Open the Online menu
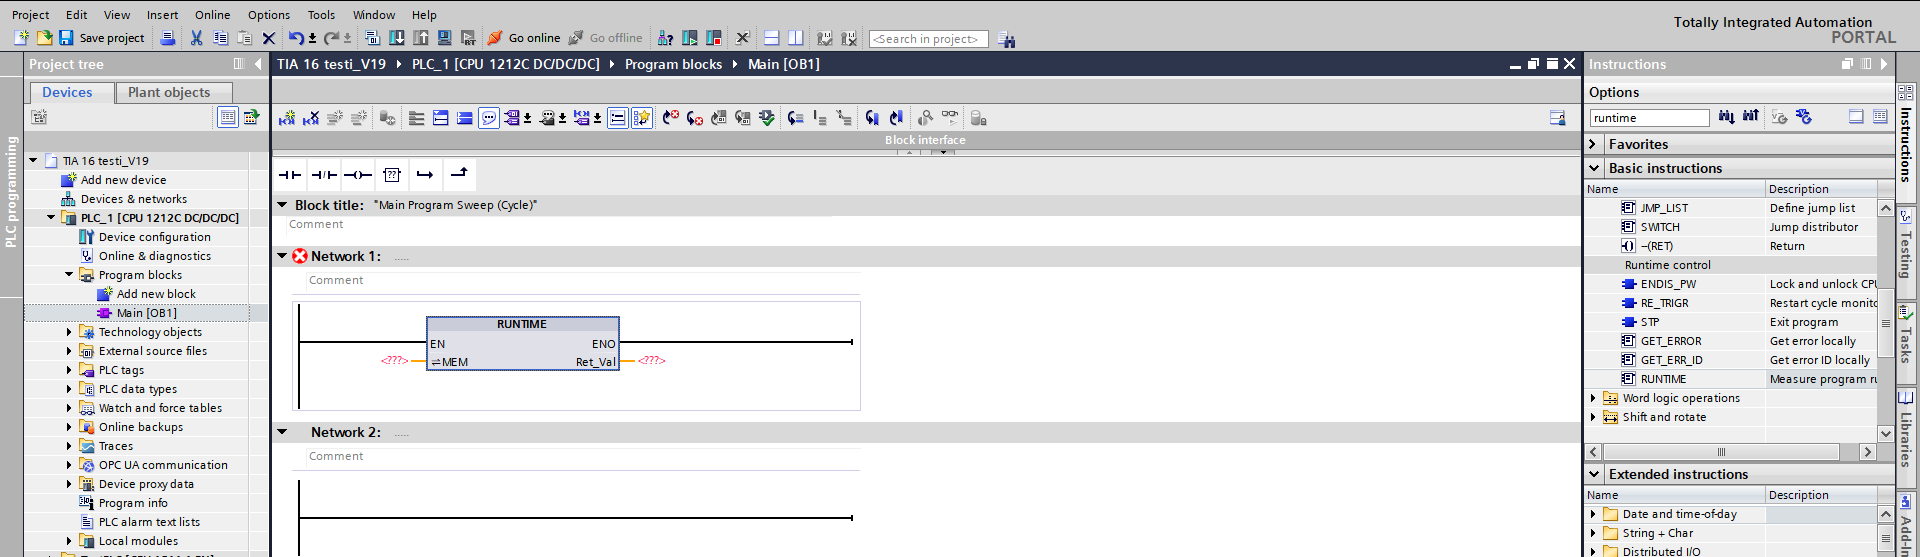This screenshot has height=557, width=1920. click(x=212, y=15)
